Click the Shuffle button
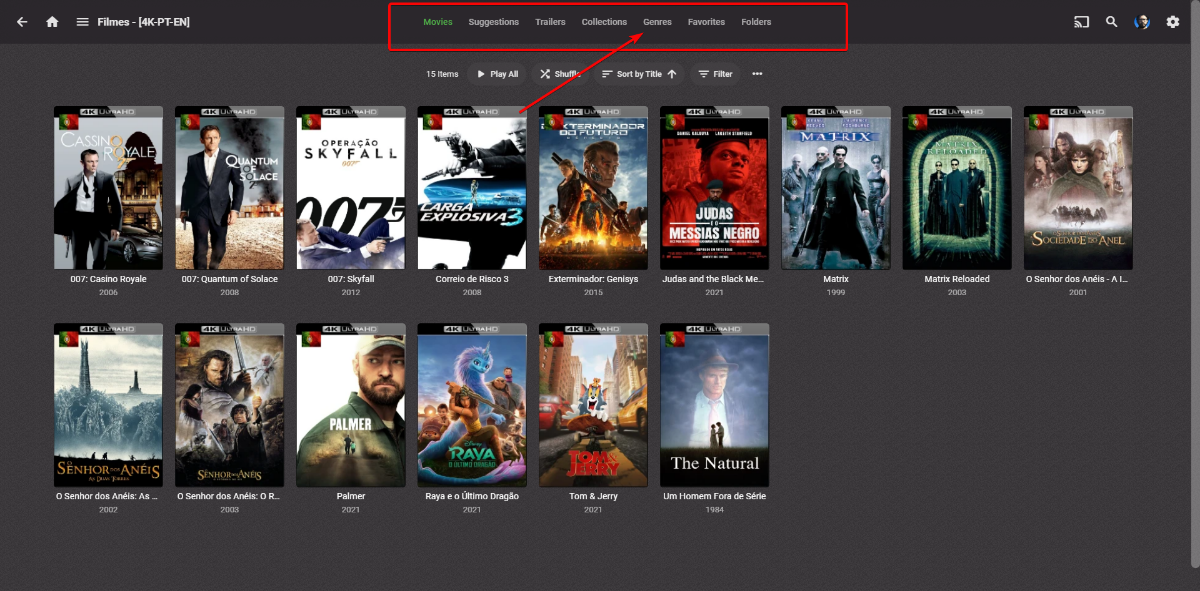Viewport: 1200px width, 591px height. point(559,74)
